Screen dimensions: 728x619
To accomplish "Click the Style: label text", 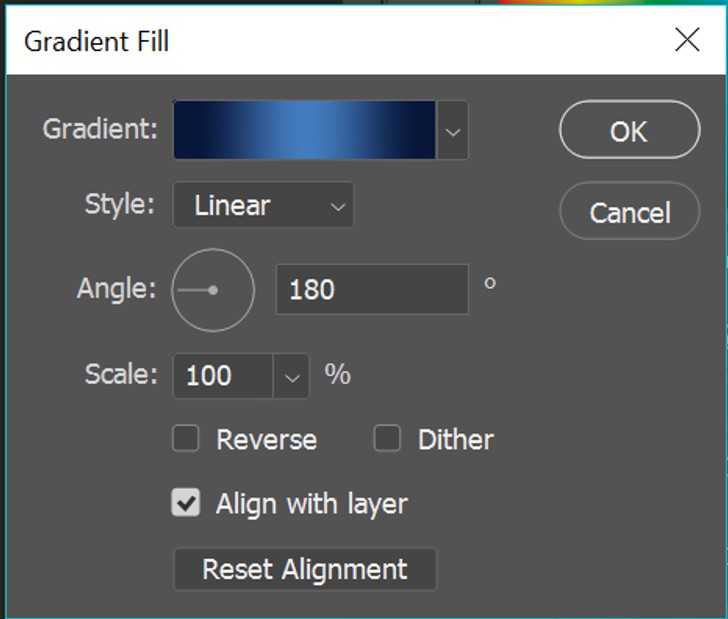I will click(120, 205).
